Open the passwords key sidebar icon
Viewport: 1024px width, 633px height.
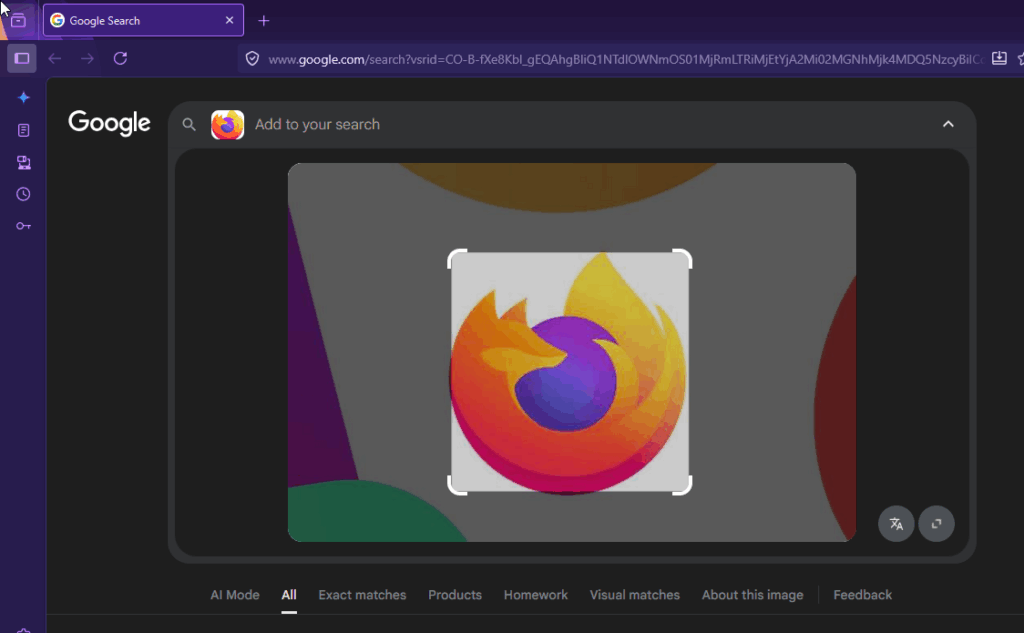pyautogui.click(x=24, y=226)
